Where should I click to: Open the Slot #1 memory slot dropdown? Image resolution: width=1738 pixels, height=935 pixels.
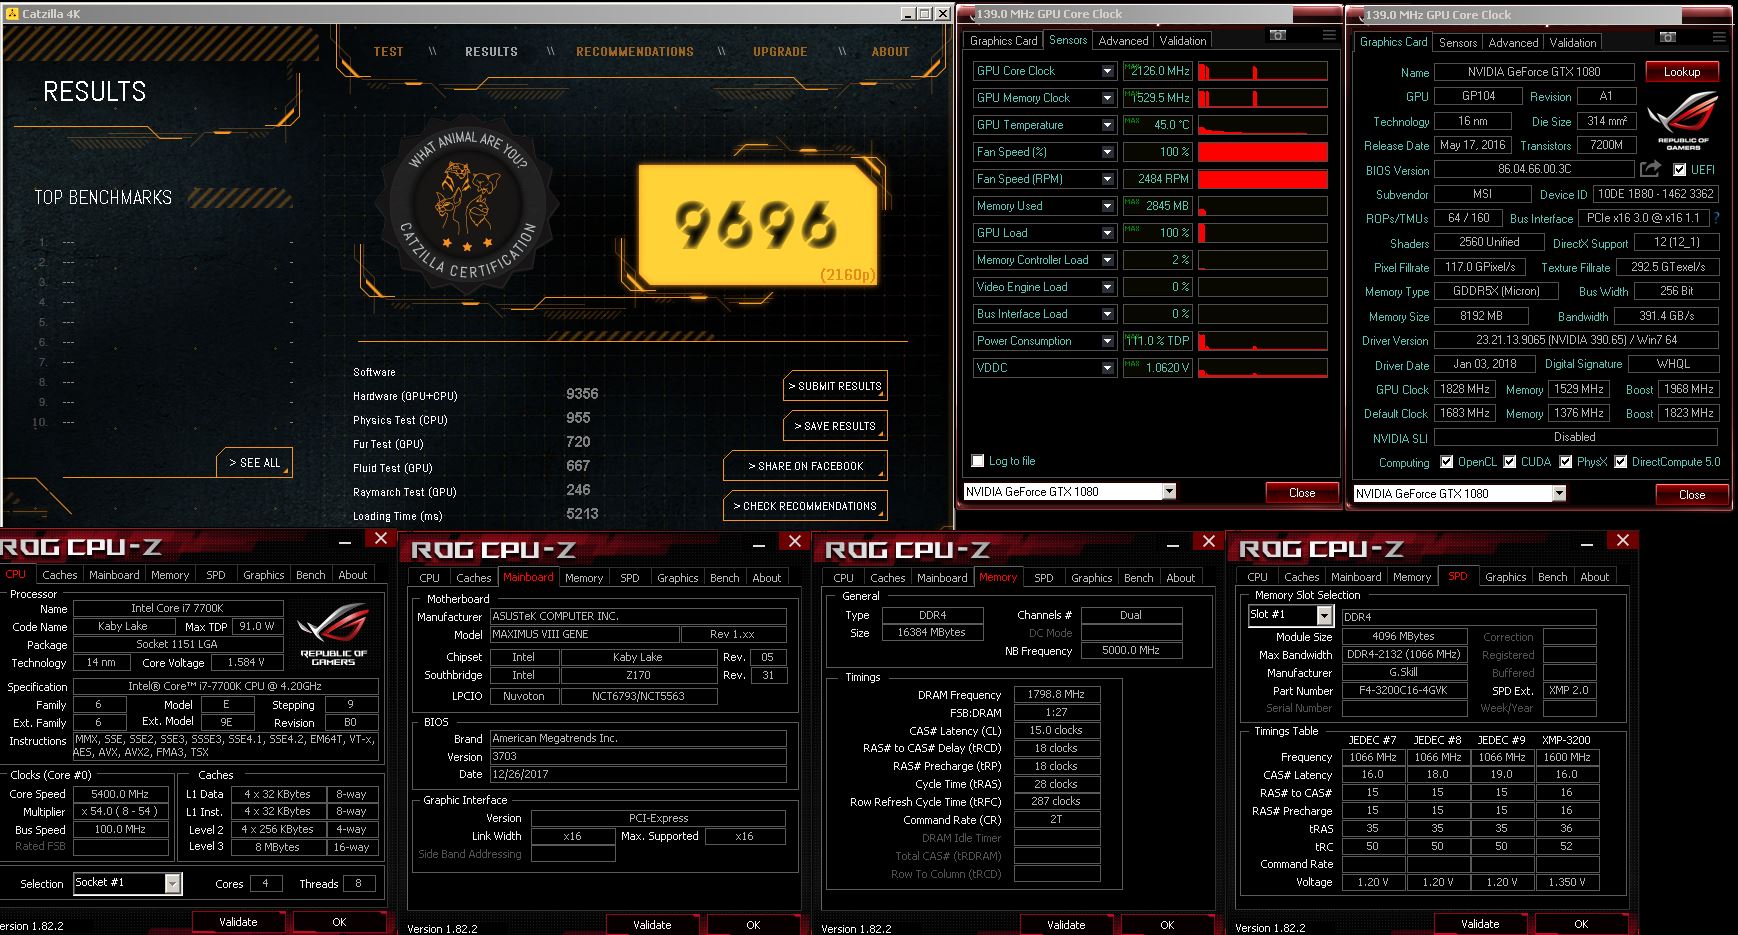(1325, 616)
